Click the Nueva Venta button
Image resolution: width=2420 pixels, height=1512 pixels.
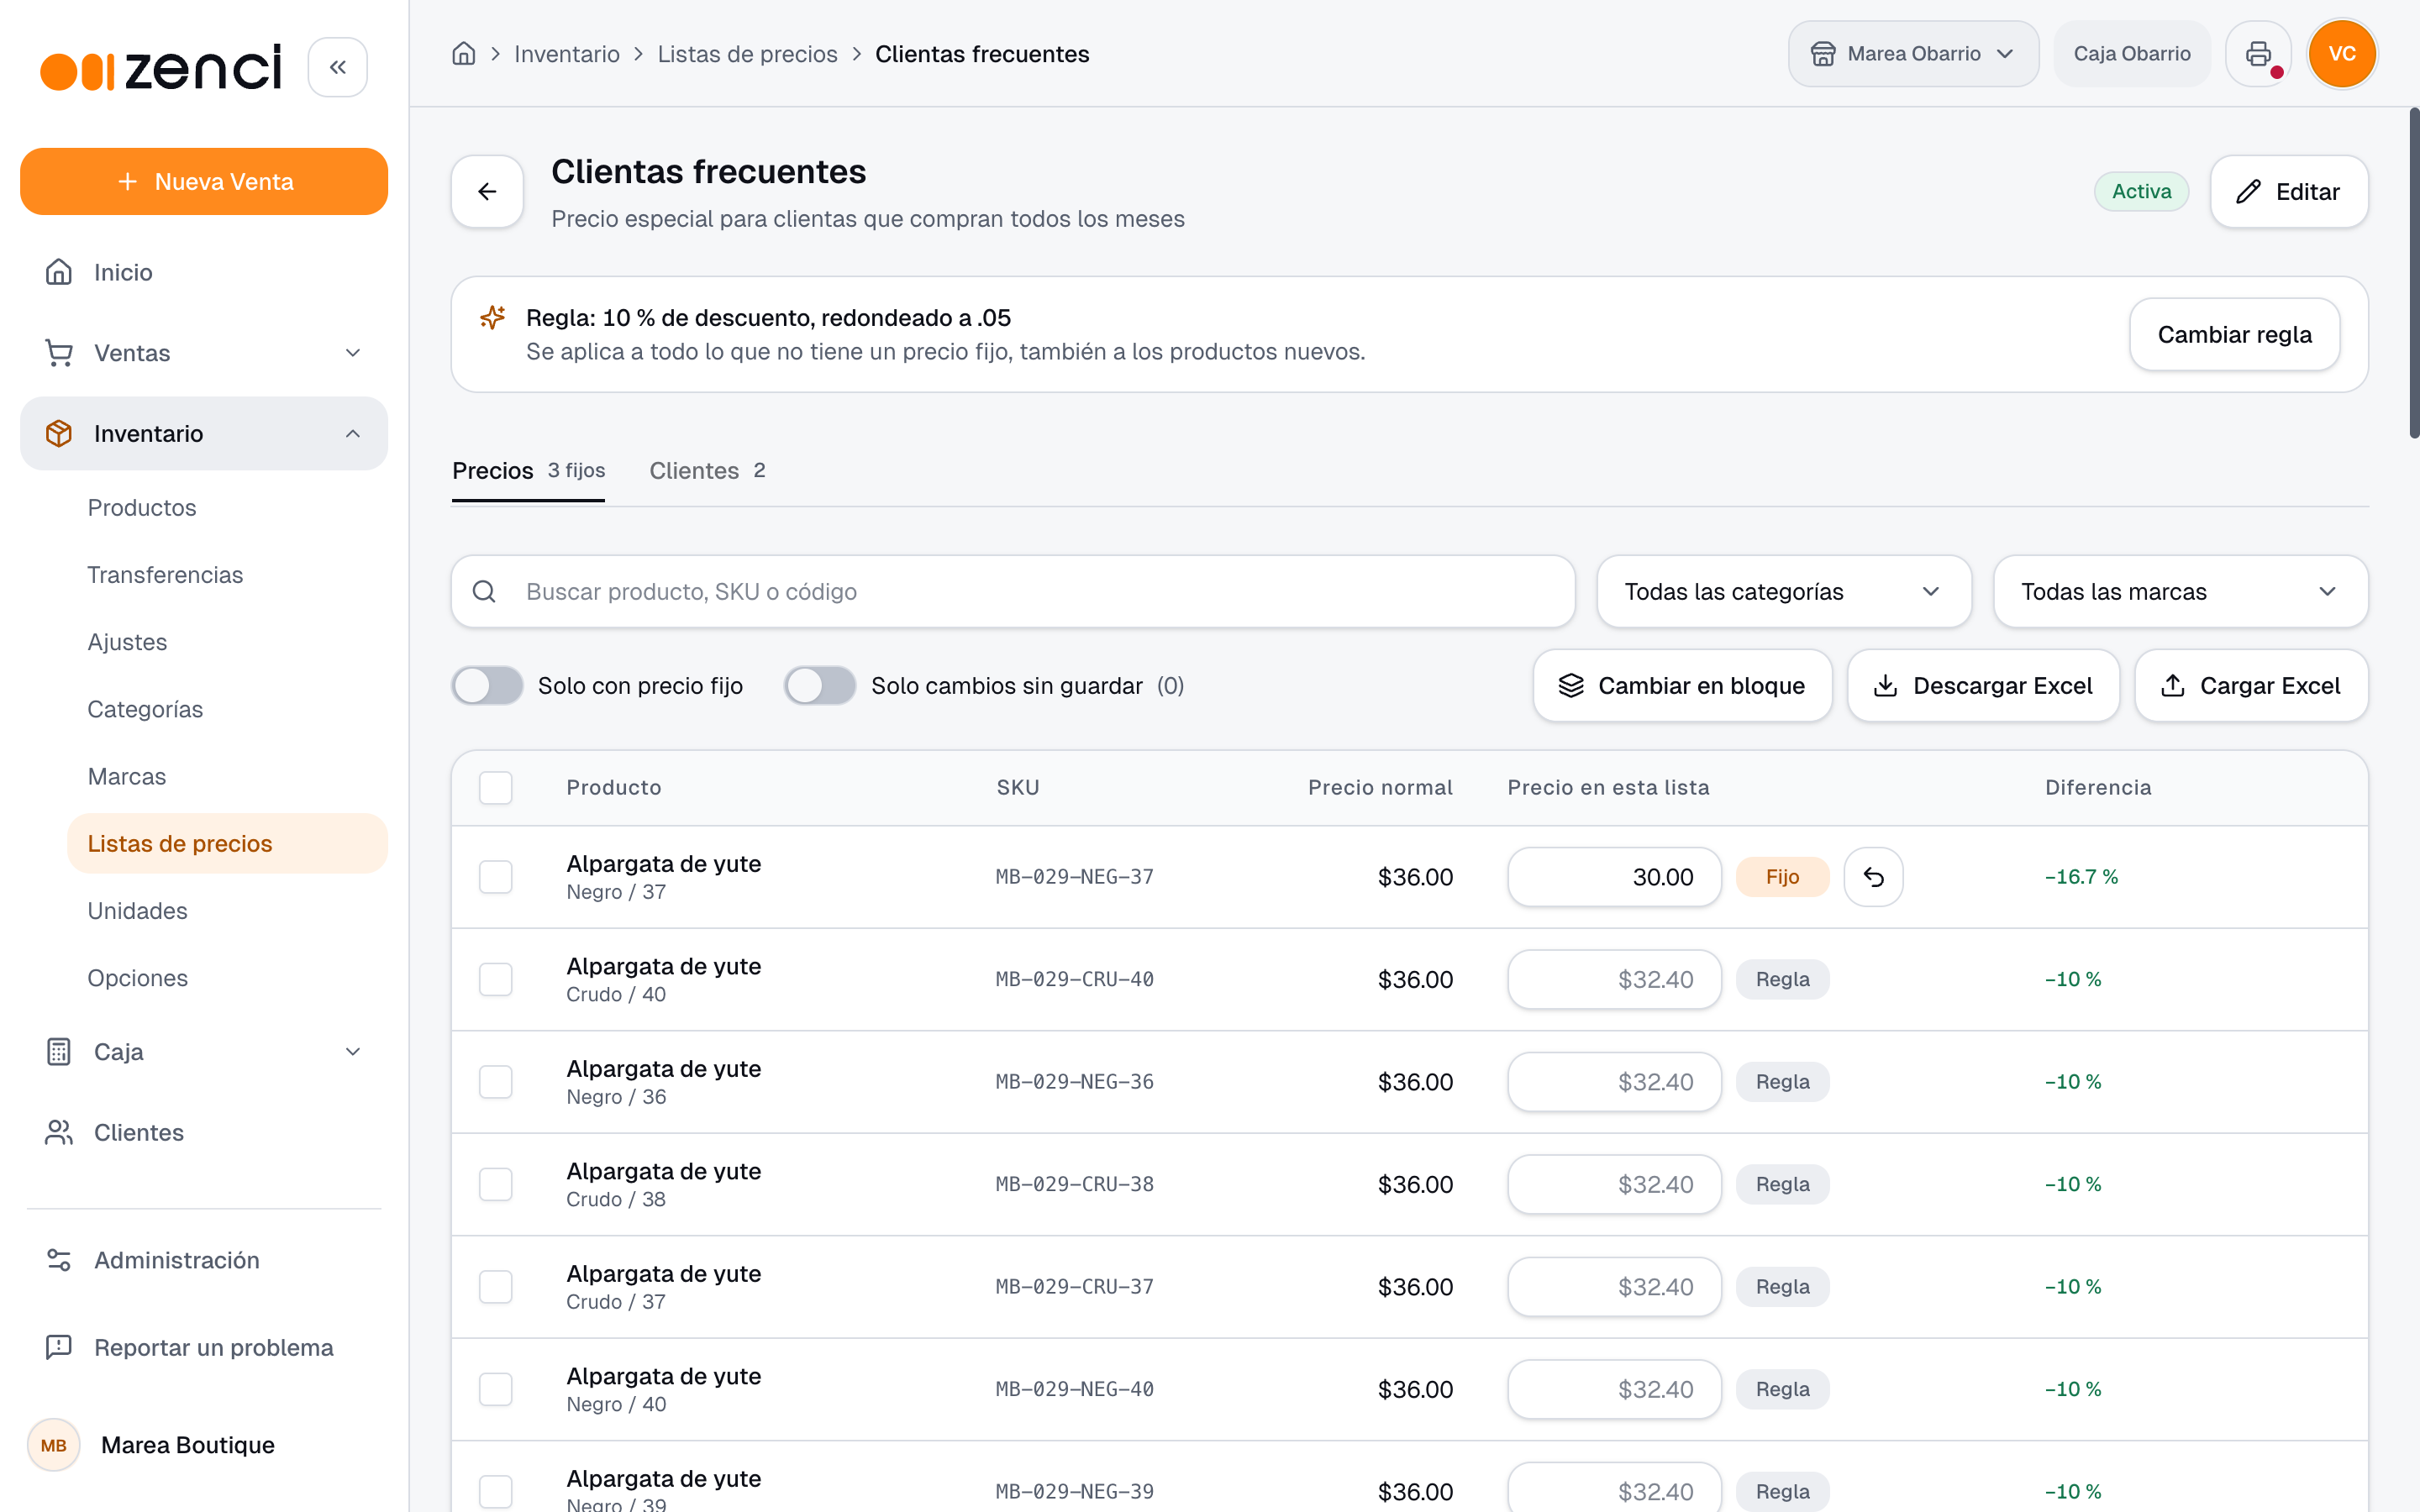(x=204, y=181)
